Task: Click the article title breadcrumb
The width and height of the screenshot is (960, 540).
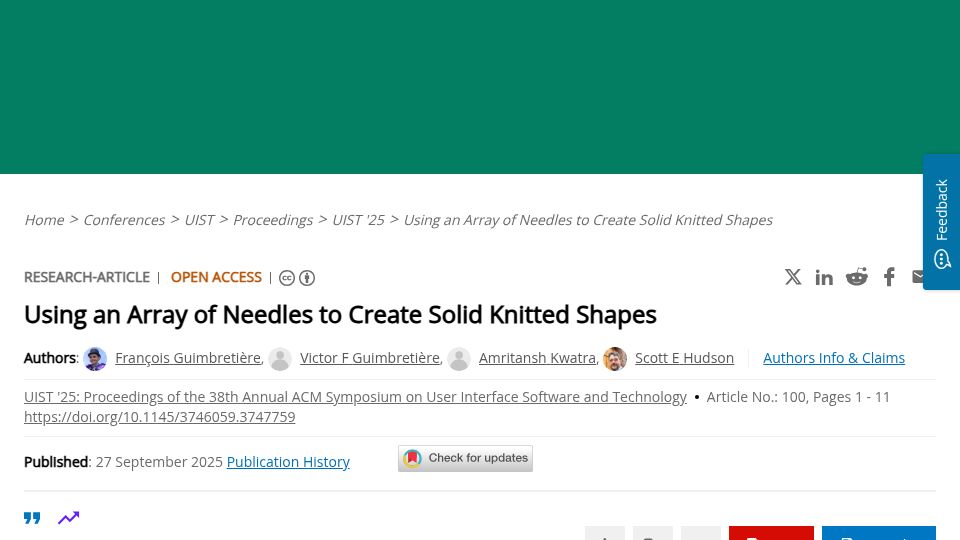Action: (x=588, y=220)
